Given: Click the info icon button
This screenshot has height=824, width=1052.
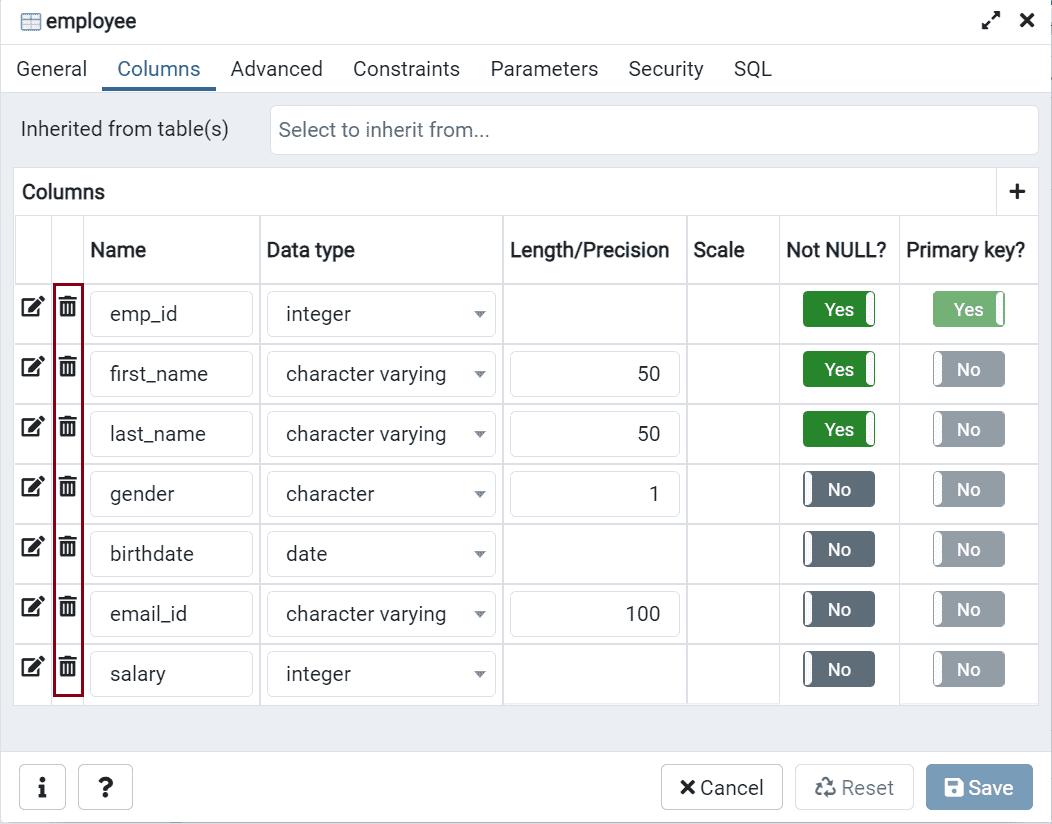Looking at the screenshot, I should tap(42, 788).
